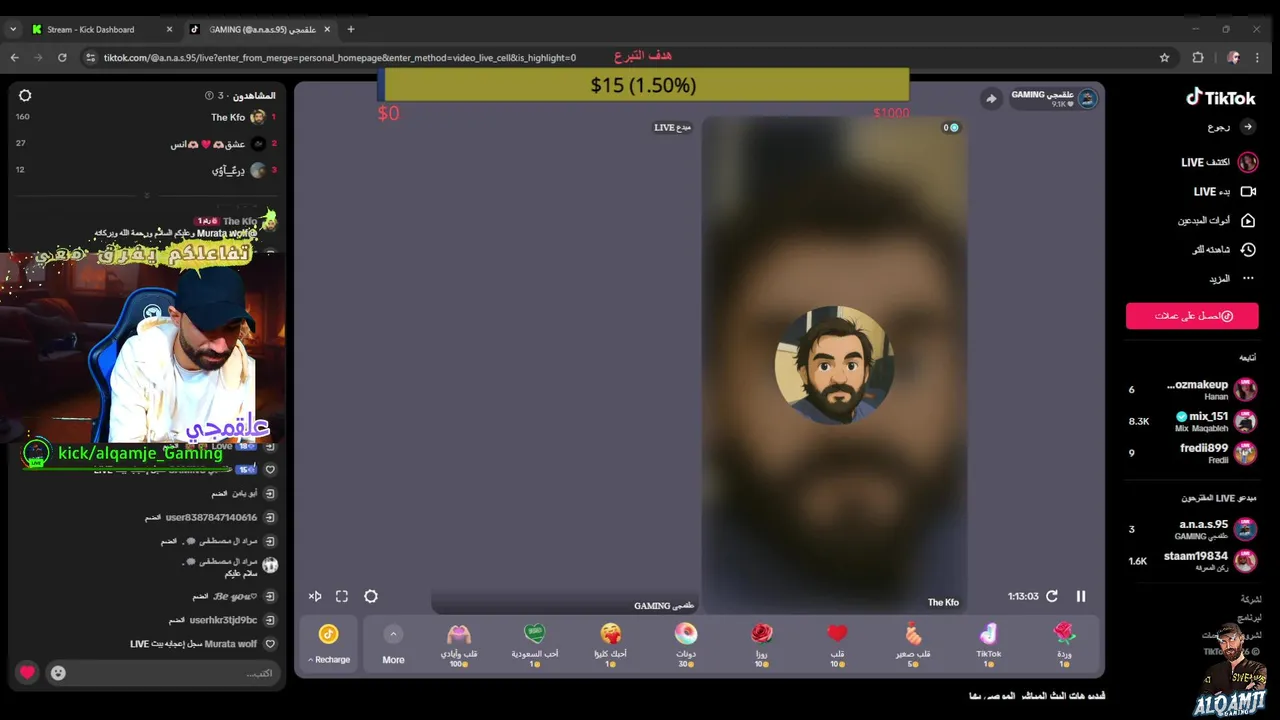Reload the browser page
The height and width of the screenshot is (720, 1280).
click(62, 58)
